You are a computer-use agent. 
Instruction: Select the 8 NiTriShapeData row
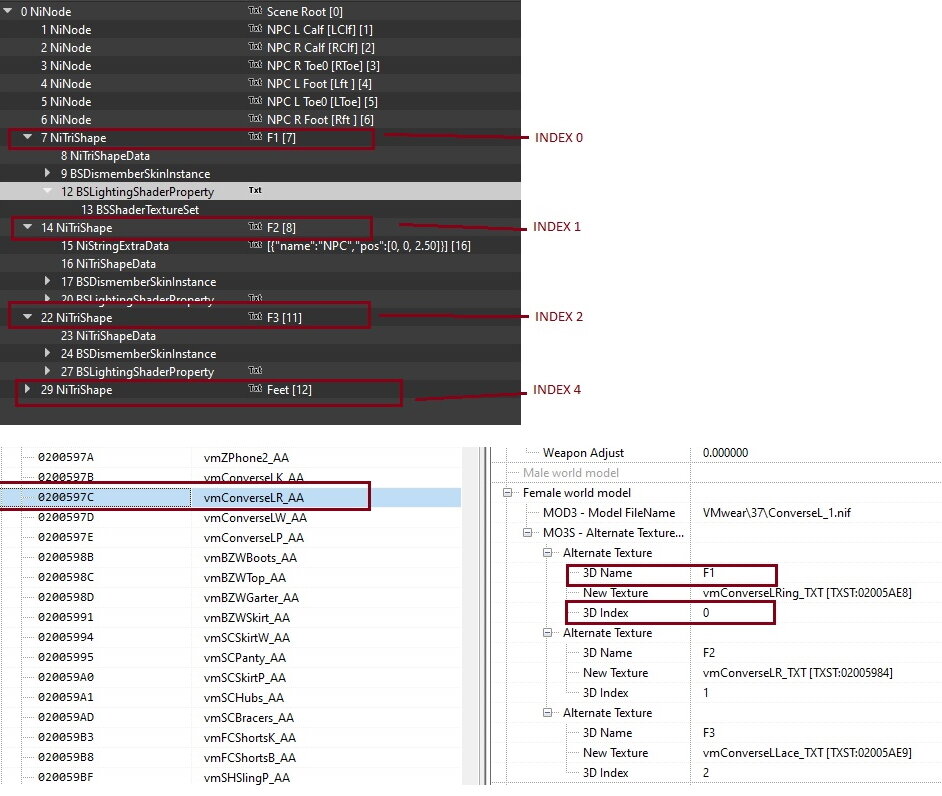(260, 156)
